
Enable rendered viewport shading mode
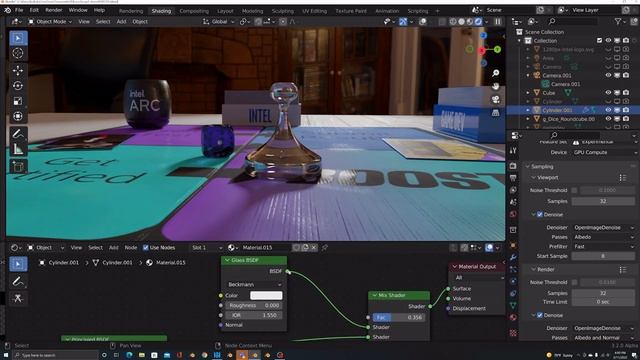tap(478, 21)
